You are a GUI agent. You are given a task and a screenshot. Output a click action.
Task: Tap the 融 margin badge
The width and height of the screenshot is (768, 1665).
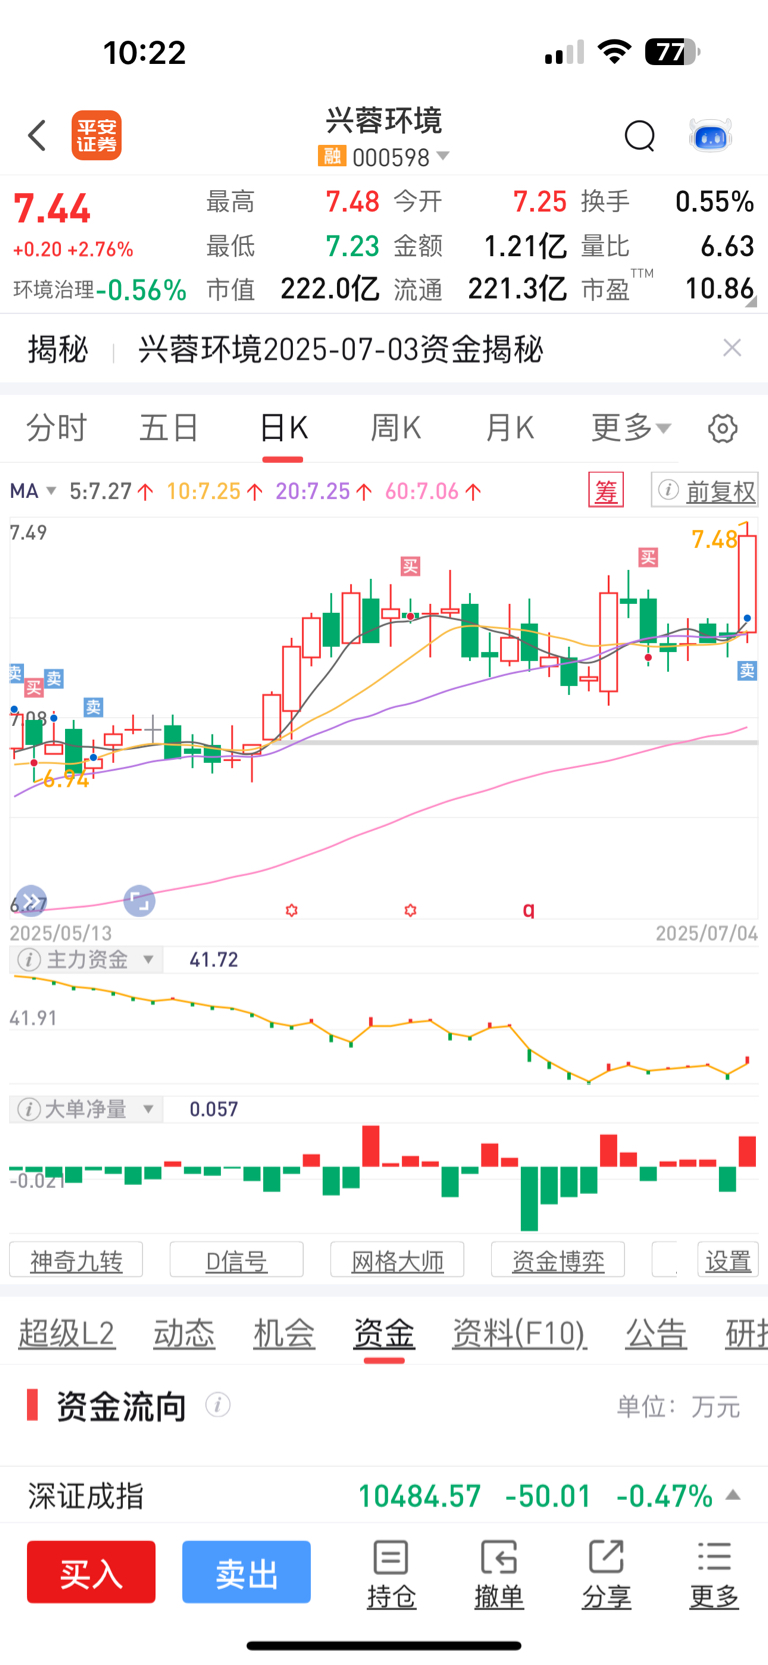331,157
